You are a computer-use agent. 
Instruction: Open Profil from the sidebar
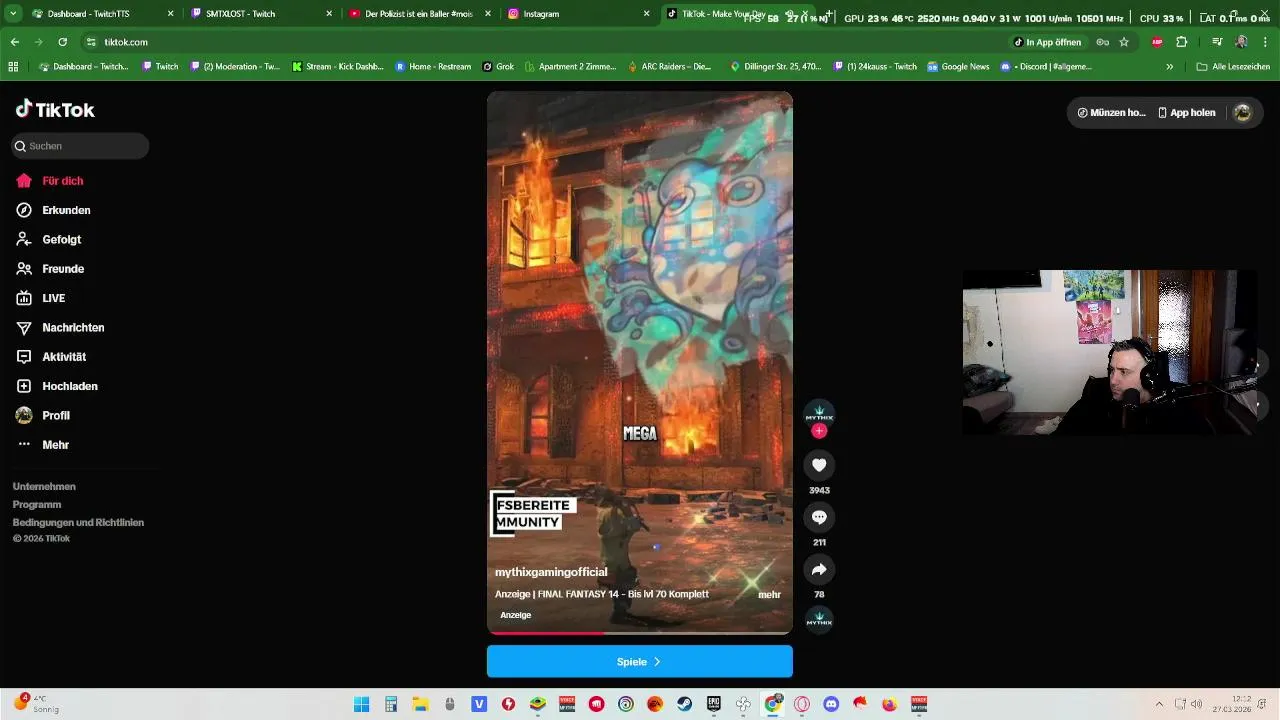coord(43,415)
